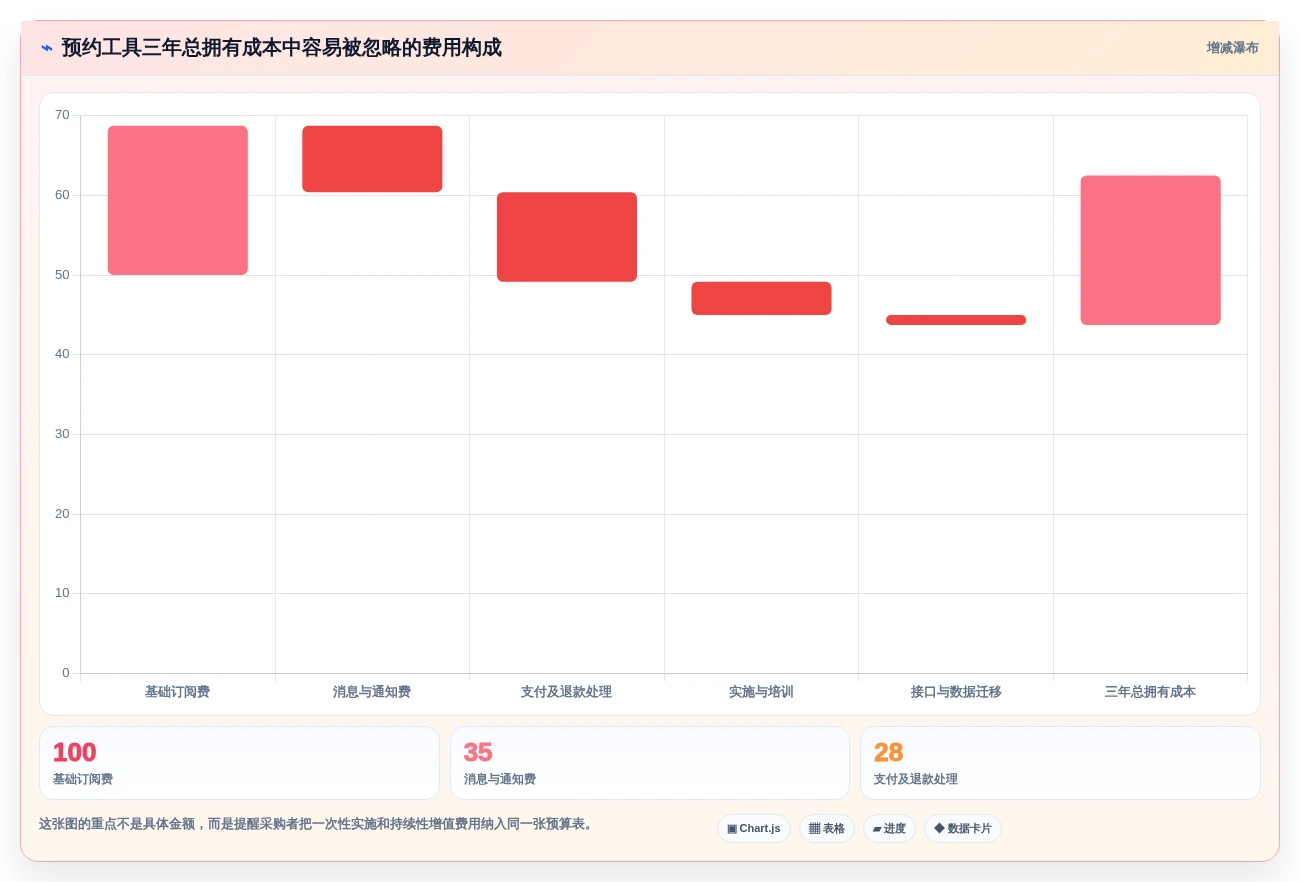Select the 基础订阅费 waterfall bar
This screenshot has width=1300, height=882.
click(x=178, y=200)
